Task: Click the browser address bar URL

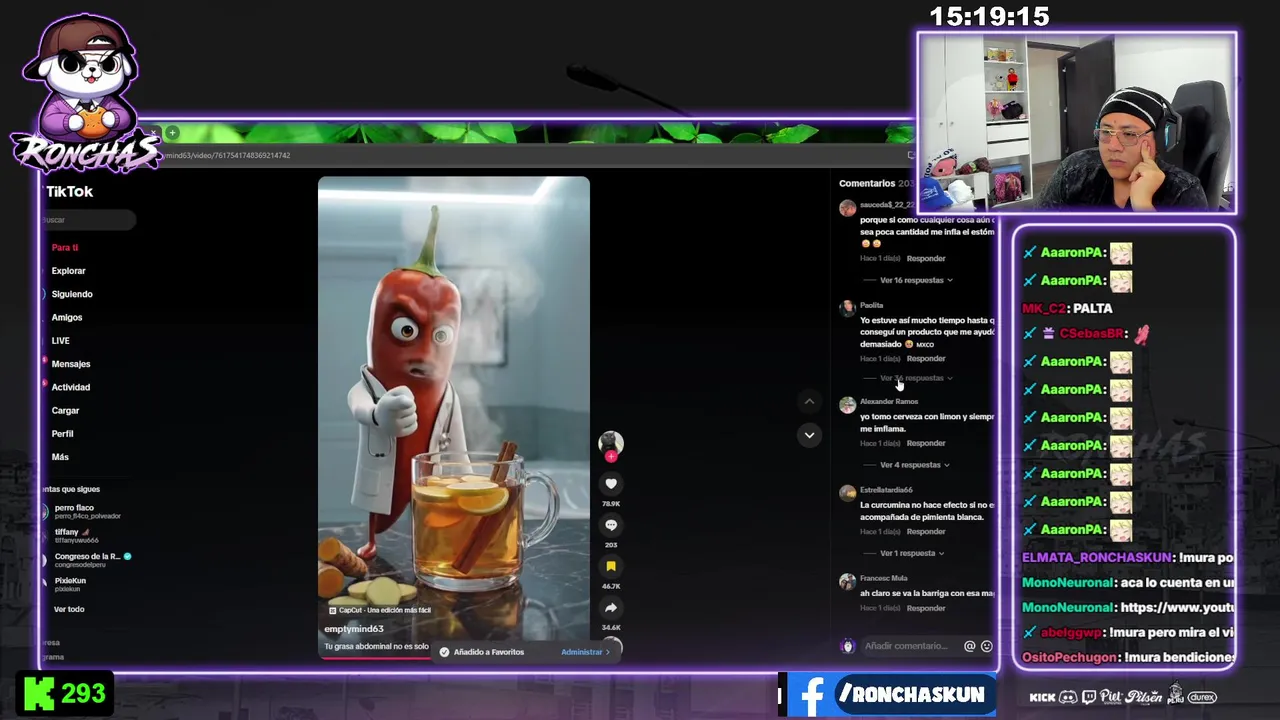Action: click(x=227, y=155)
